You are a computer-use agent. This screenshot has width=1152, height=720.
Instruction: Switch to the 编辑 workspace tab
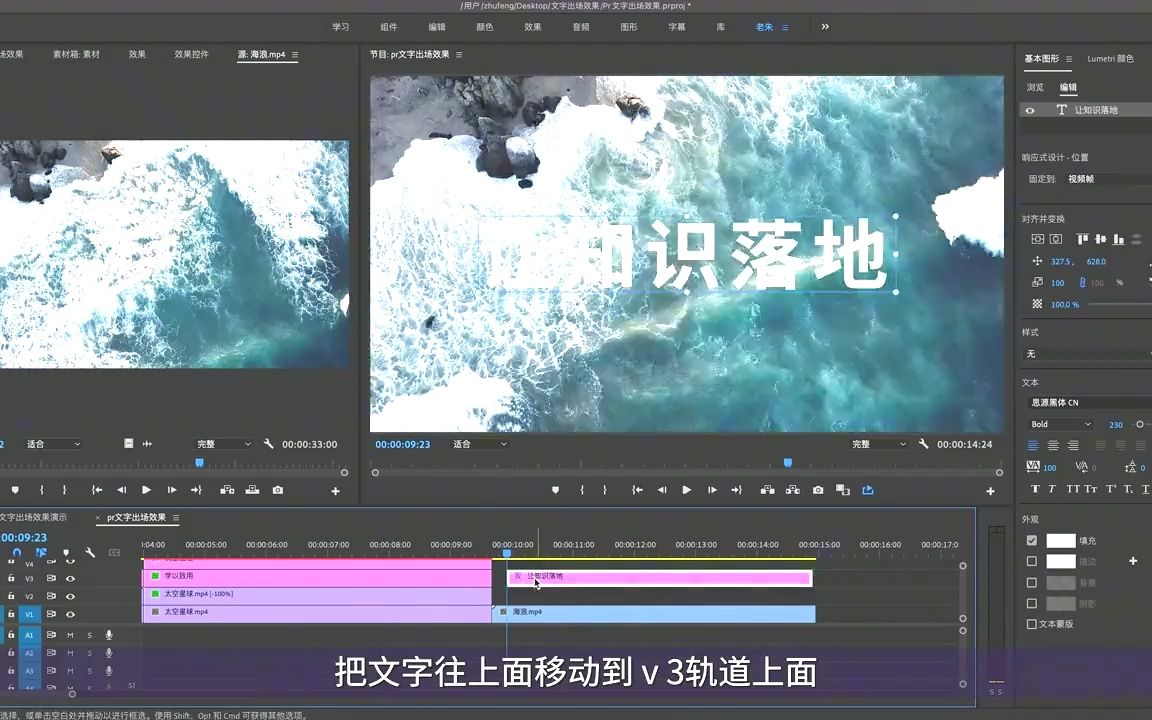pos(437,27)
